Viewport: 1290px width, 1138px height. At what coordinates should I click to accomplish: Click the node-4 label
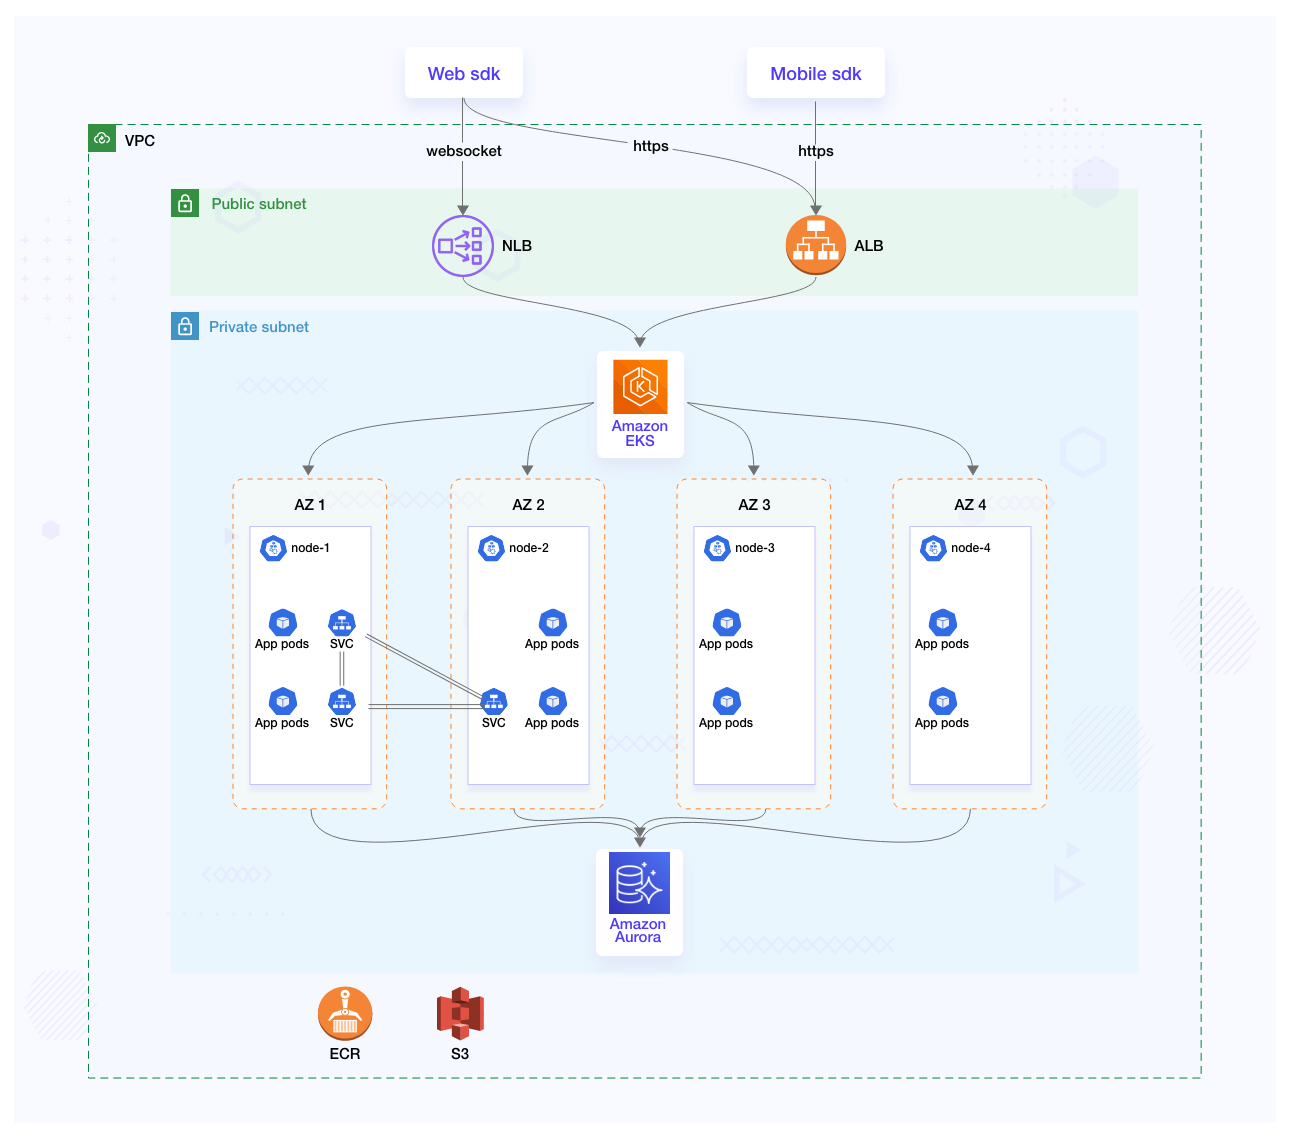point(971,548)
